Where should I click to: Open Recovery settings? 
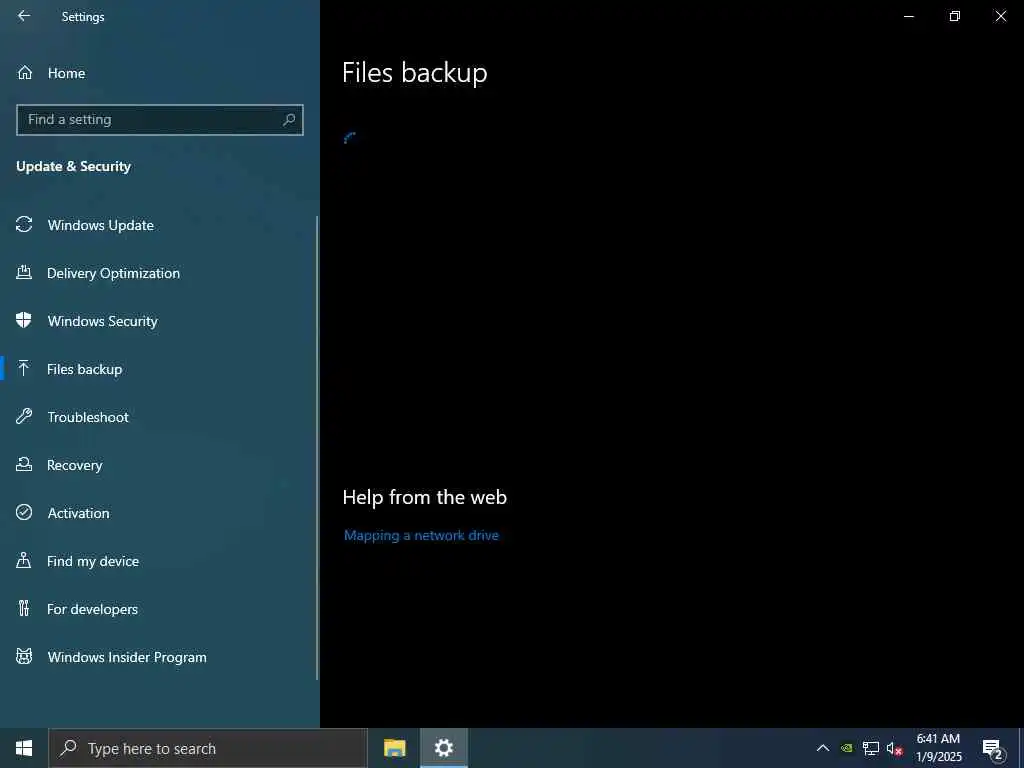tap(159, 465)
